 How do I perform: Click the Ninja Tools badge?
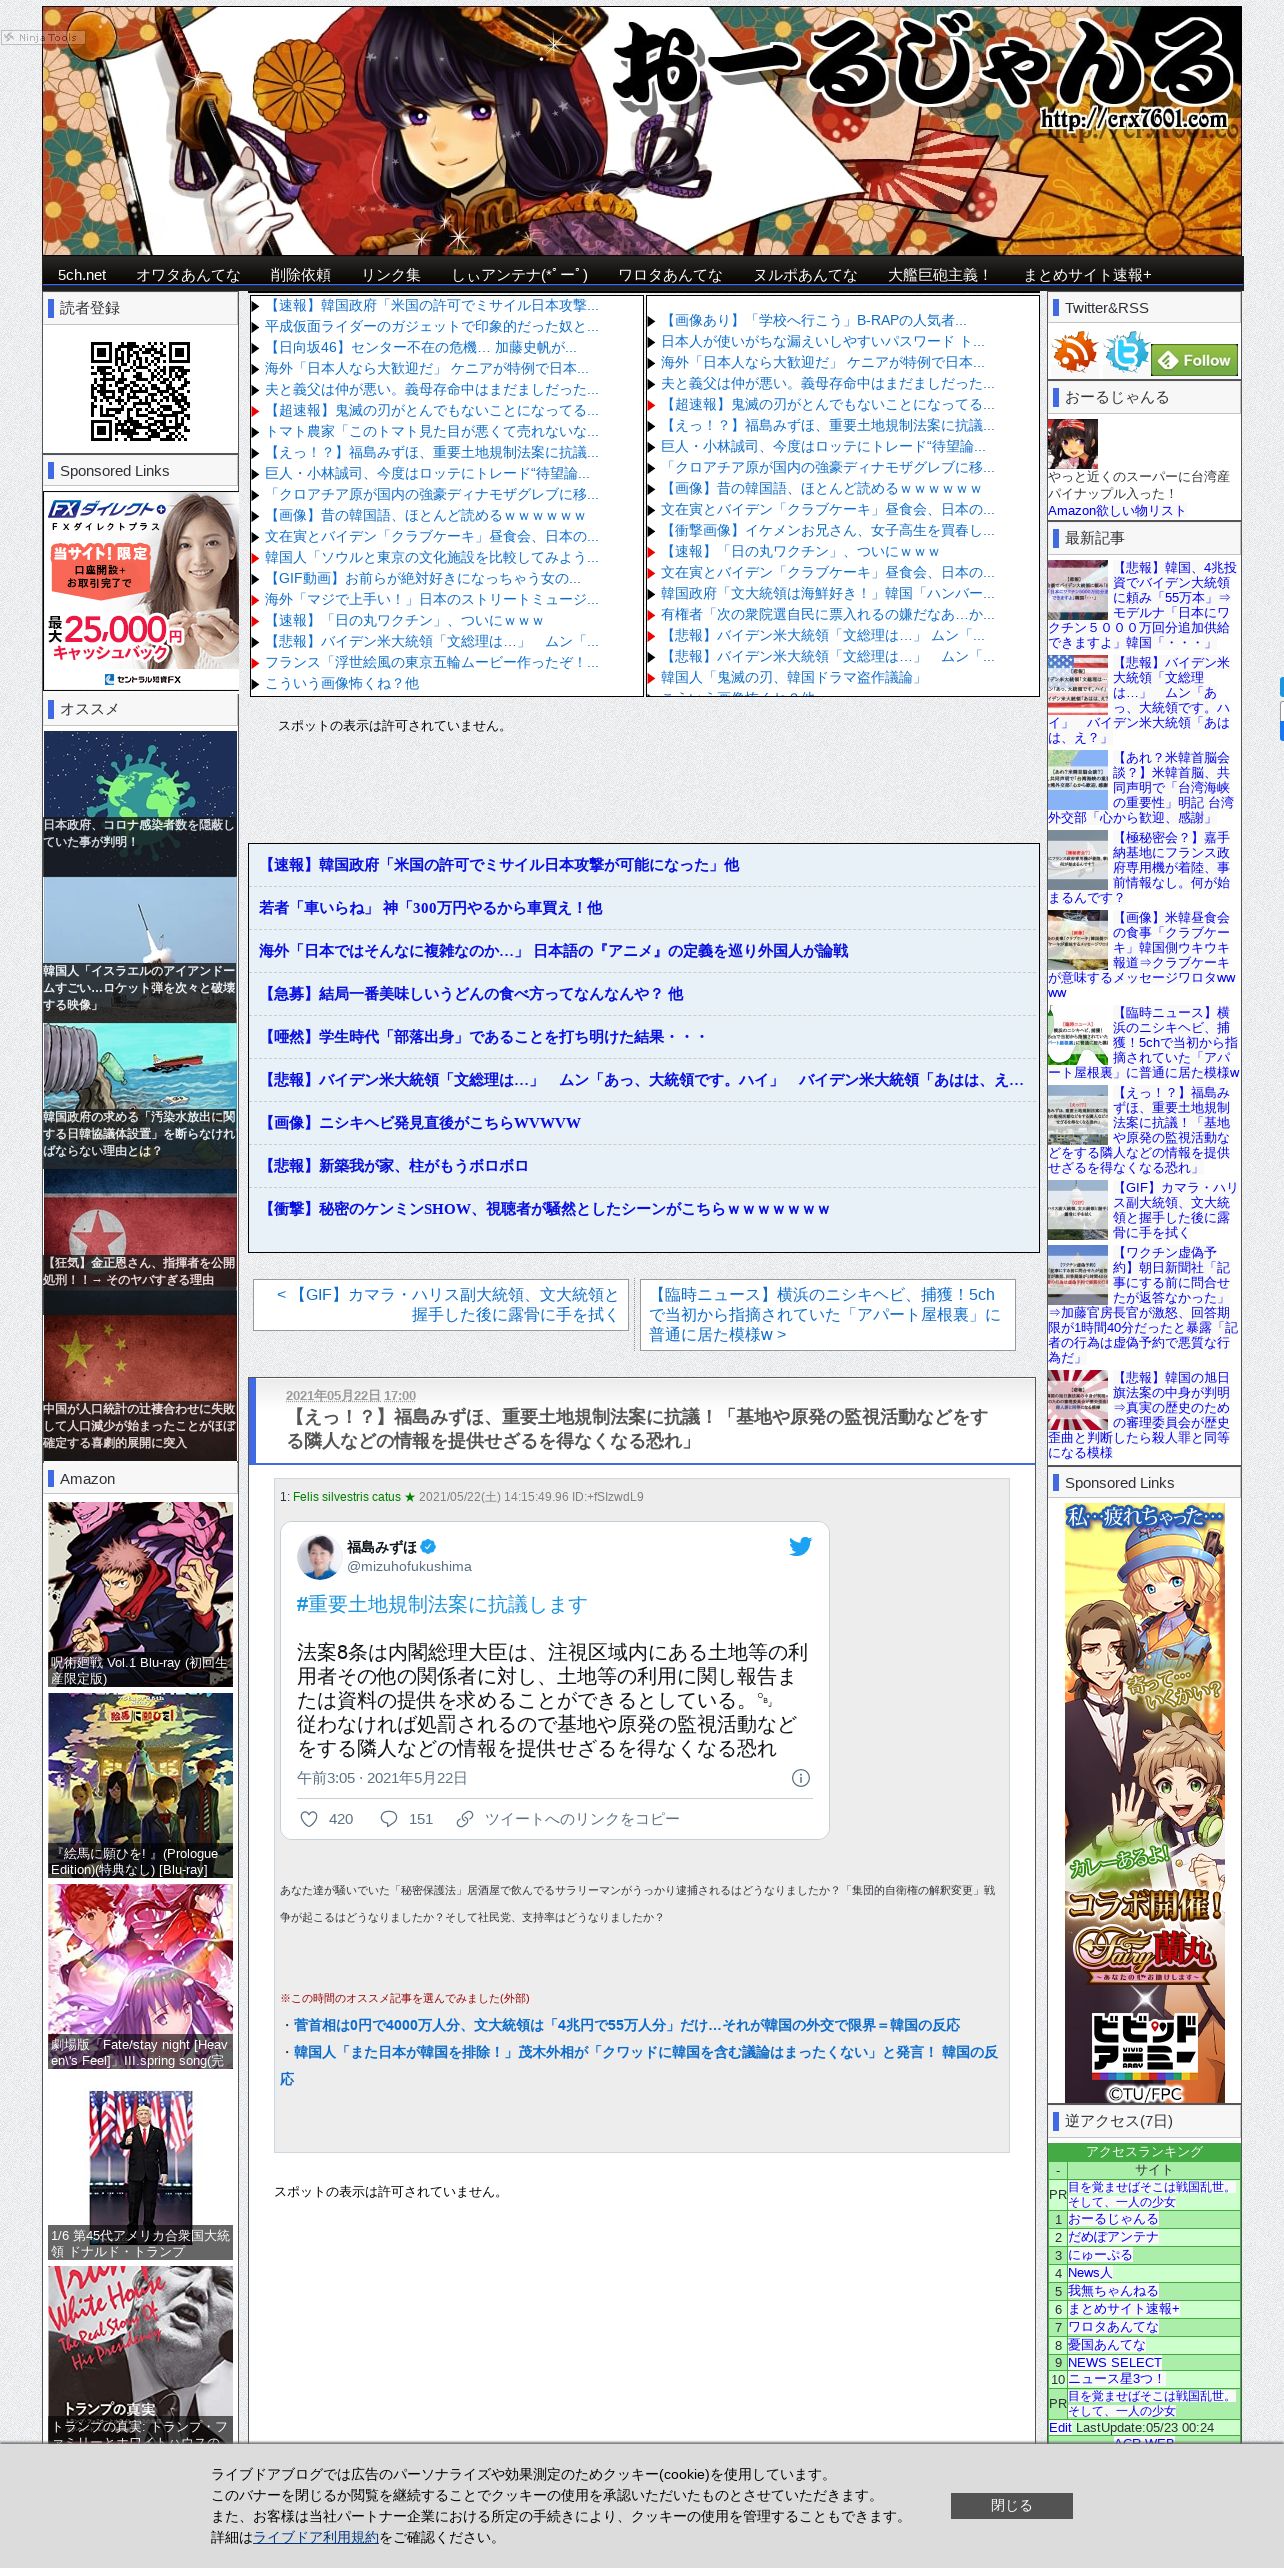[41, 37]
